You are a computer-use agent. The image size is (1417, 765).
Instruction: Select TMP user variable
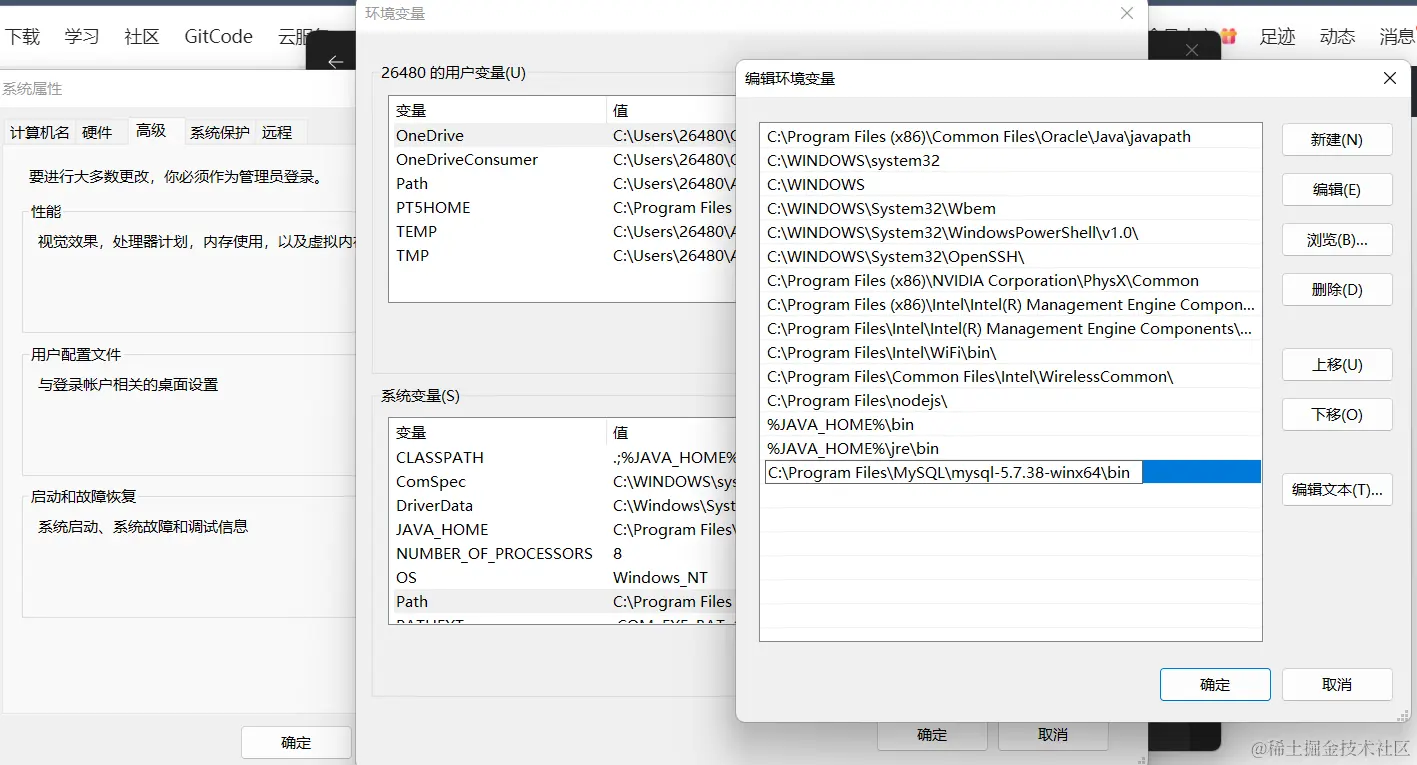pyautogui.click(x=563, y=256)
